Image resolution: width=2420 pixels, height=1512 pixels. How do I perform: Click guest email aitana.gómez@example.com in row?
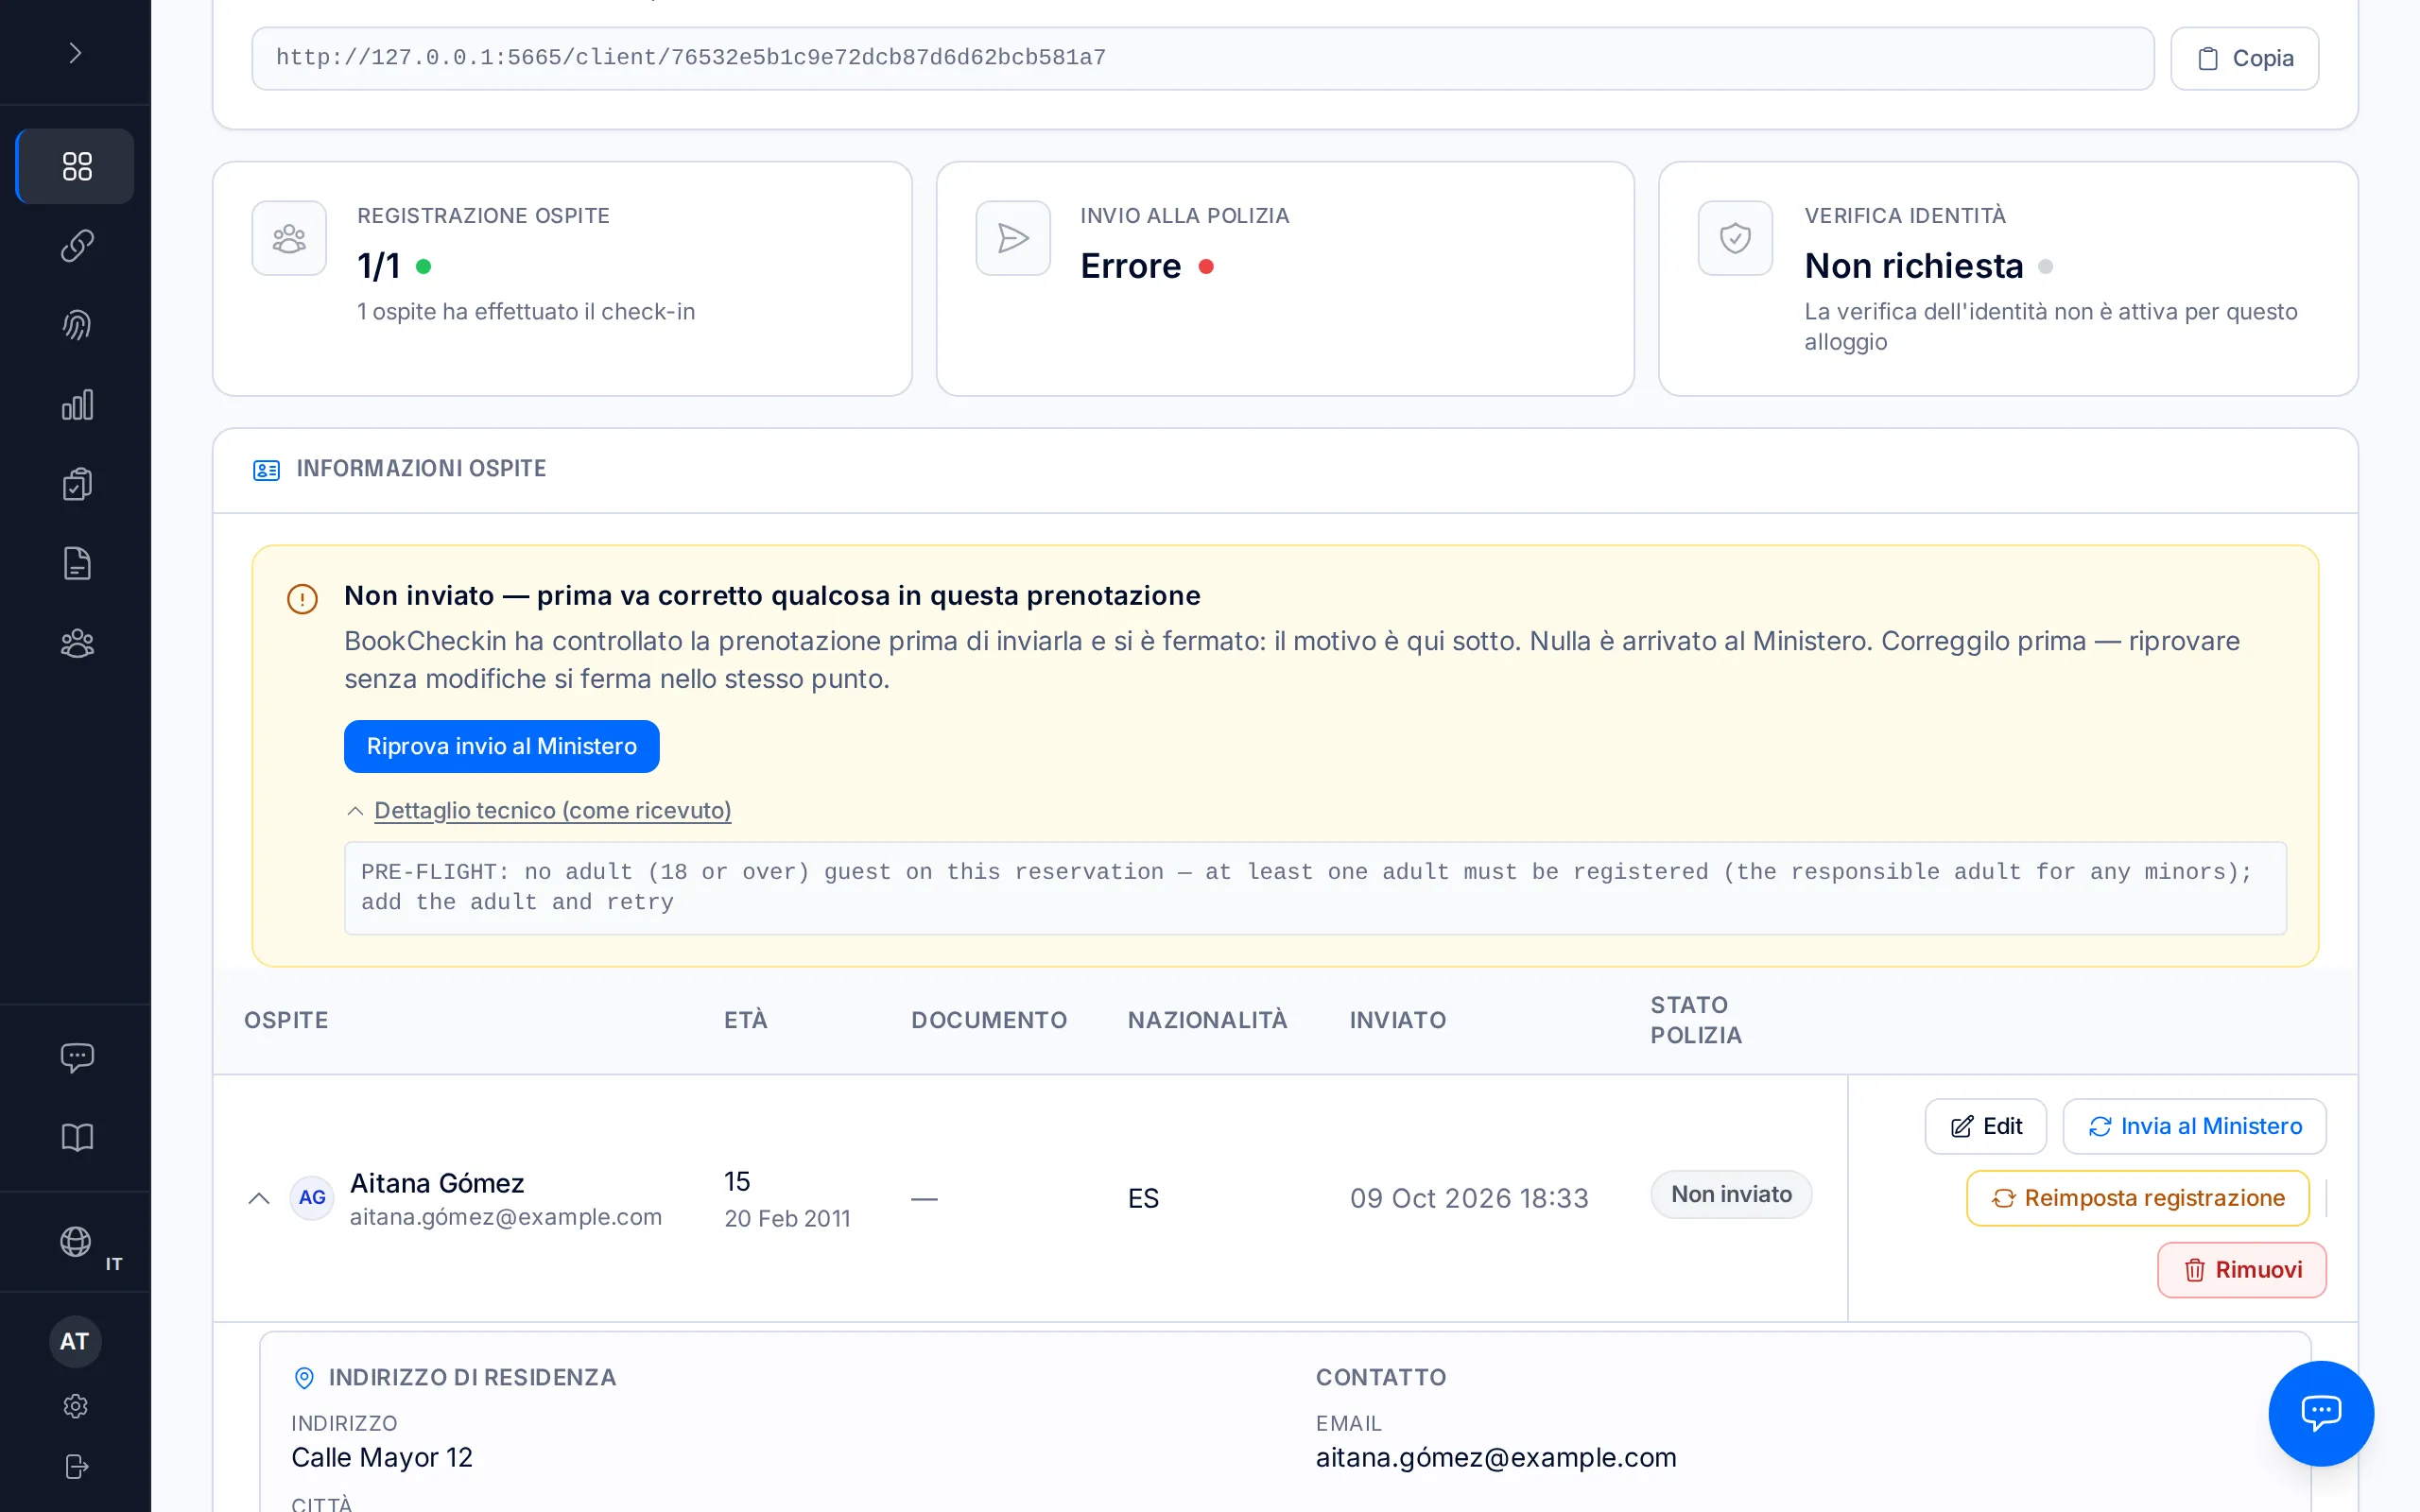[505, 1217]
